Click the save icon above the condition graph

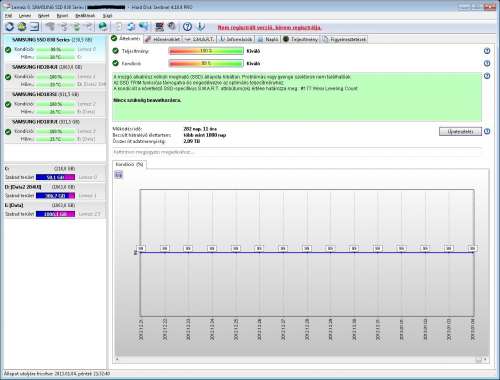119,175
